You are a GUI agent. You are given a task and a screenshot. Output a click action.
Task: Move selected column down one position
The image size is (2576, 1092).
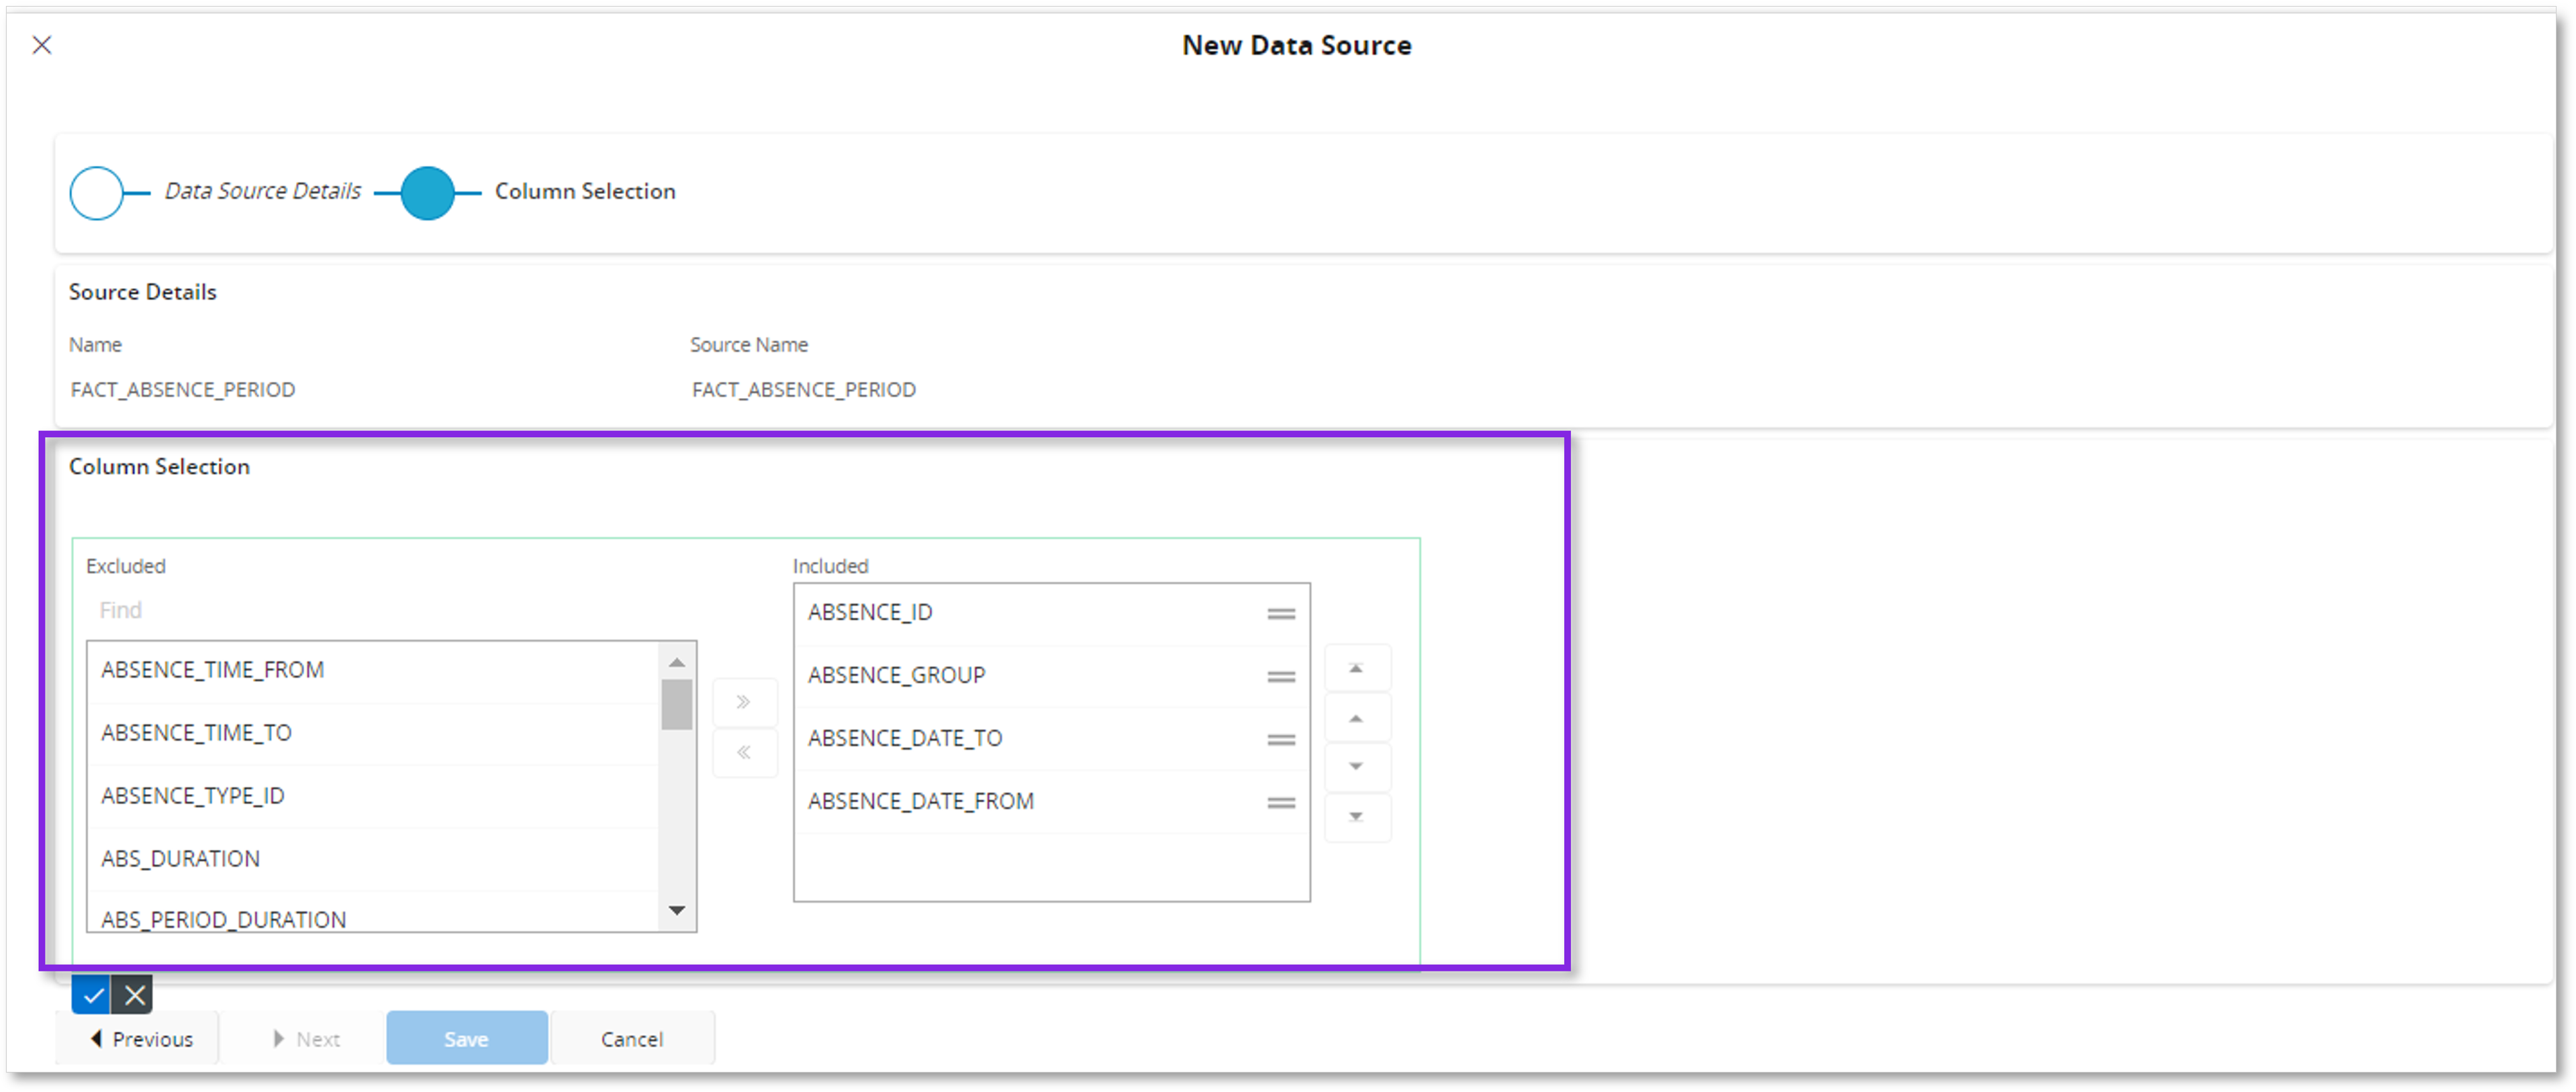tap(1357, 767)
